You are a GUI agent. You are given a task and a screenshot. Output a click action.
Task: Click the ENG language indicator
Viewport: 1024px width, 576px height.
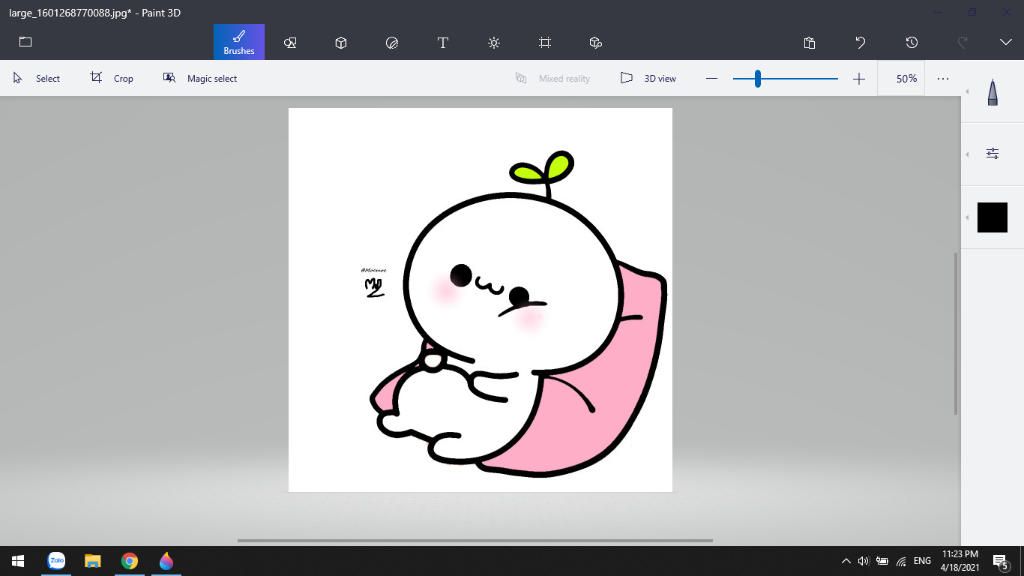click(922, 561)
